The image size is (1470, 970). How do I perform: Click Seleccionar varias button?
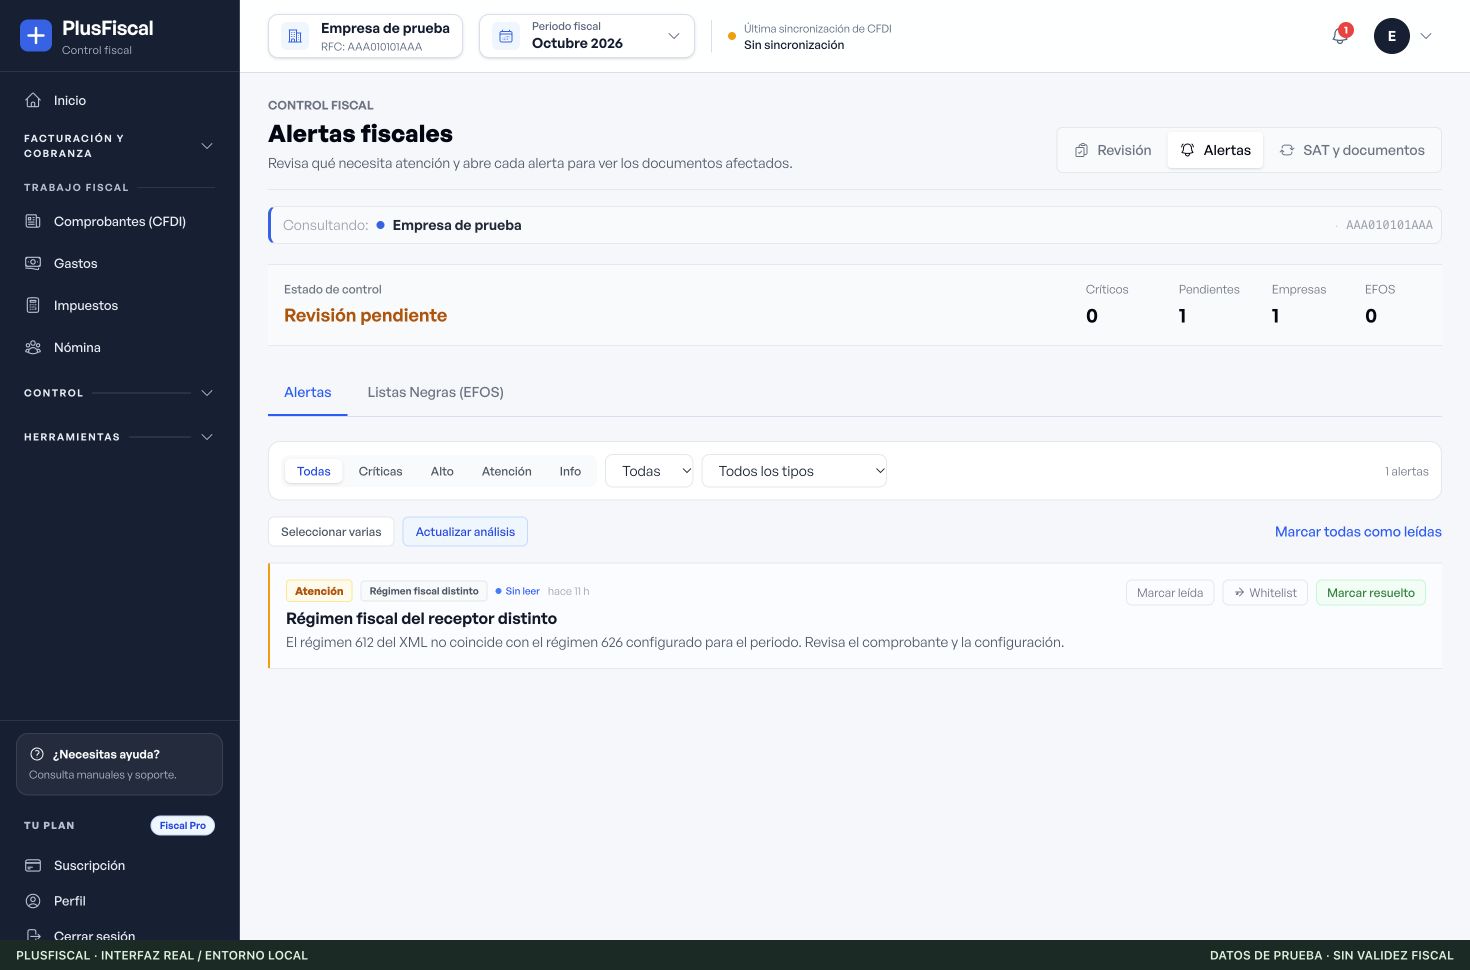click(331, 532)
